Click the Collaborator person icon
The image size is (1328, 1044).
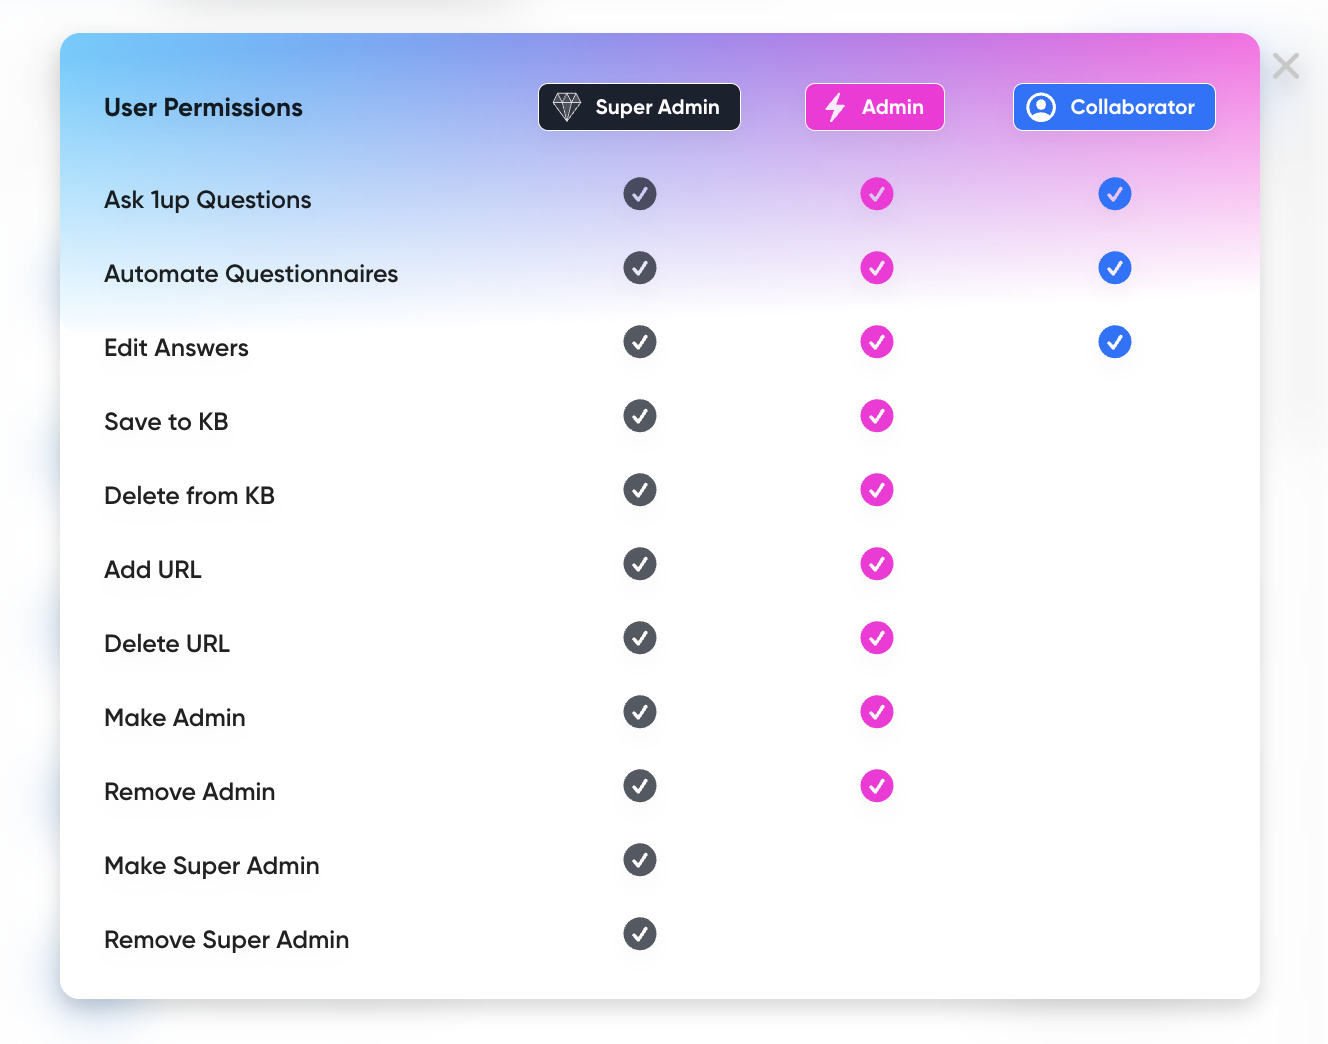(1041, 107)
